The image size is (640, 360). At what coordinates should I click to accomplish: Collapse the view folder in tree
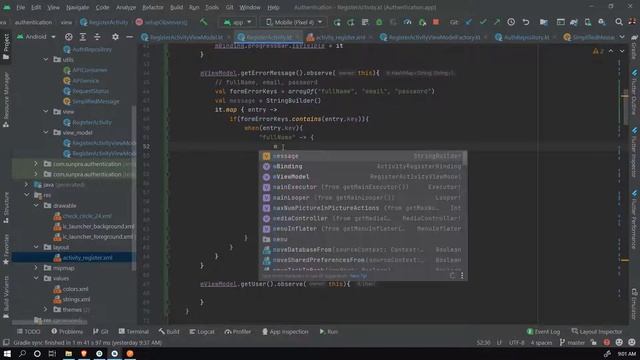46,111
